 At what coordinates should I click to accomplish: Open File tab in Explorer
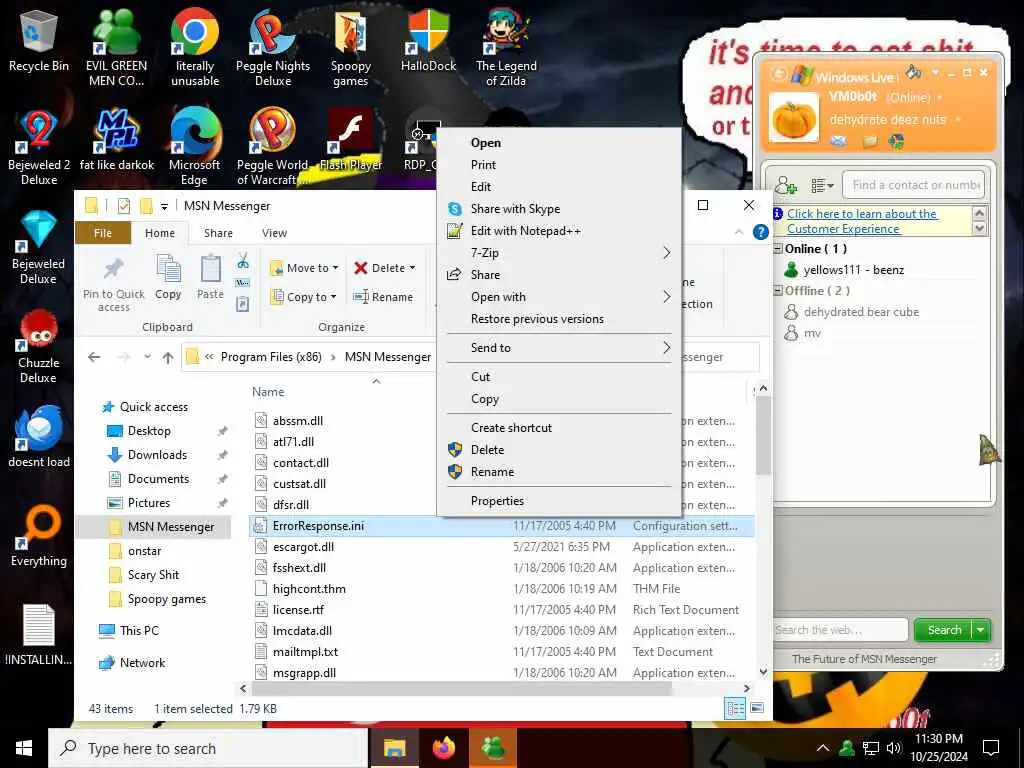click(103, 233)
